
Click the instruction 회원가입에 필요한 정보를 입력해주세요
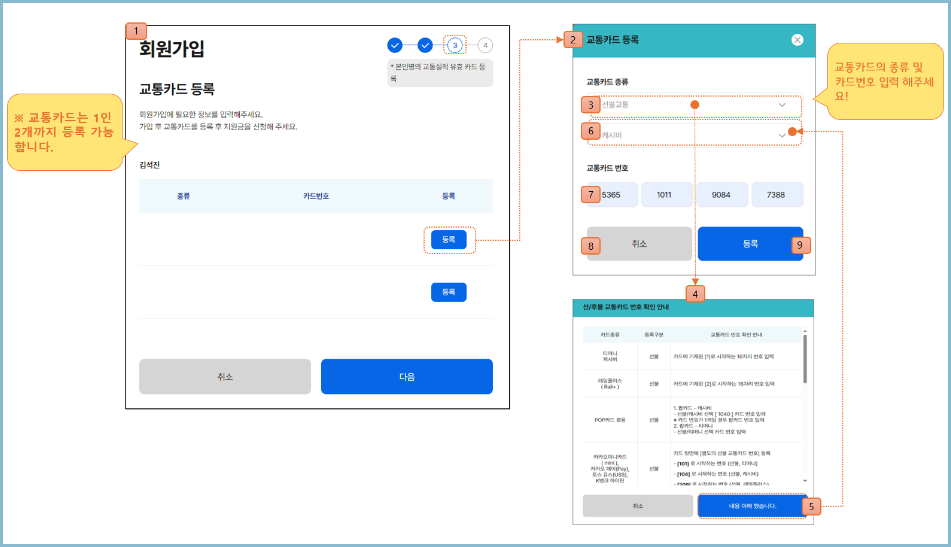[x=201, y=115]
